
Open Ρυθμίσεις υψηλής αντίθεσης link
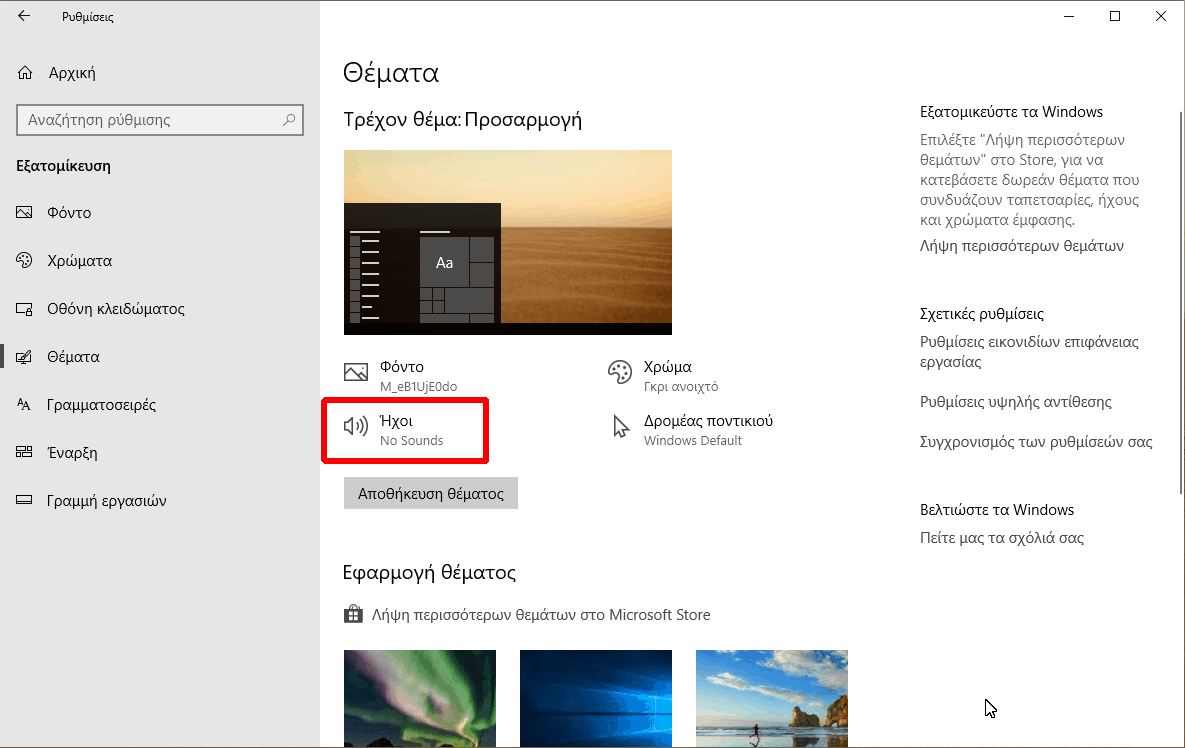1016,402
